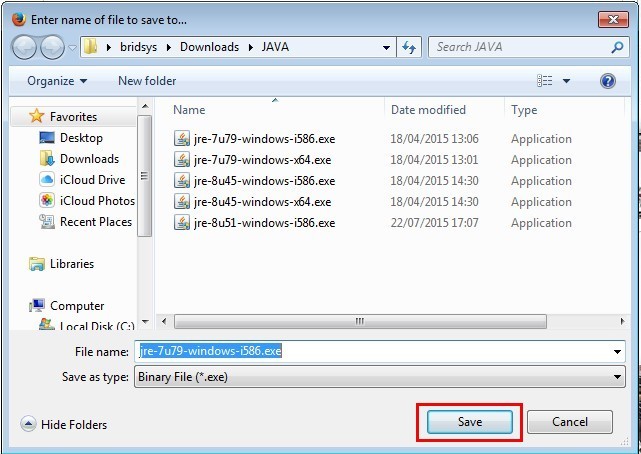Viewport: 641px width, 454px height.
Task: Open the Organize menu
Action: click(x=57, y=81)
